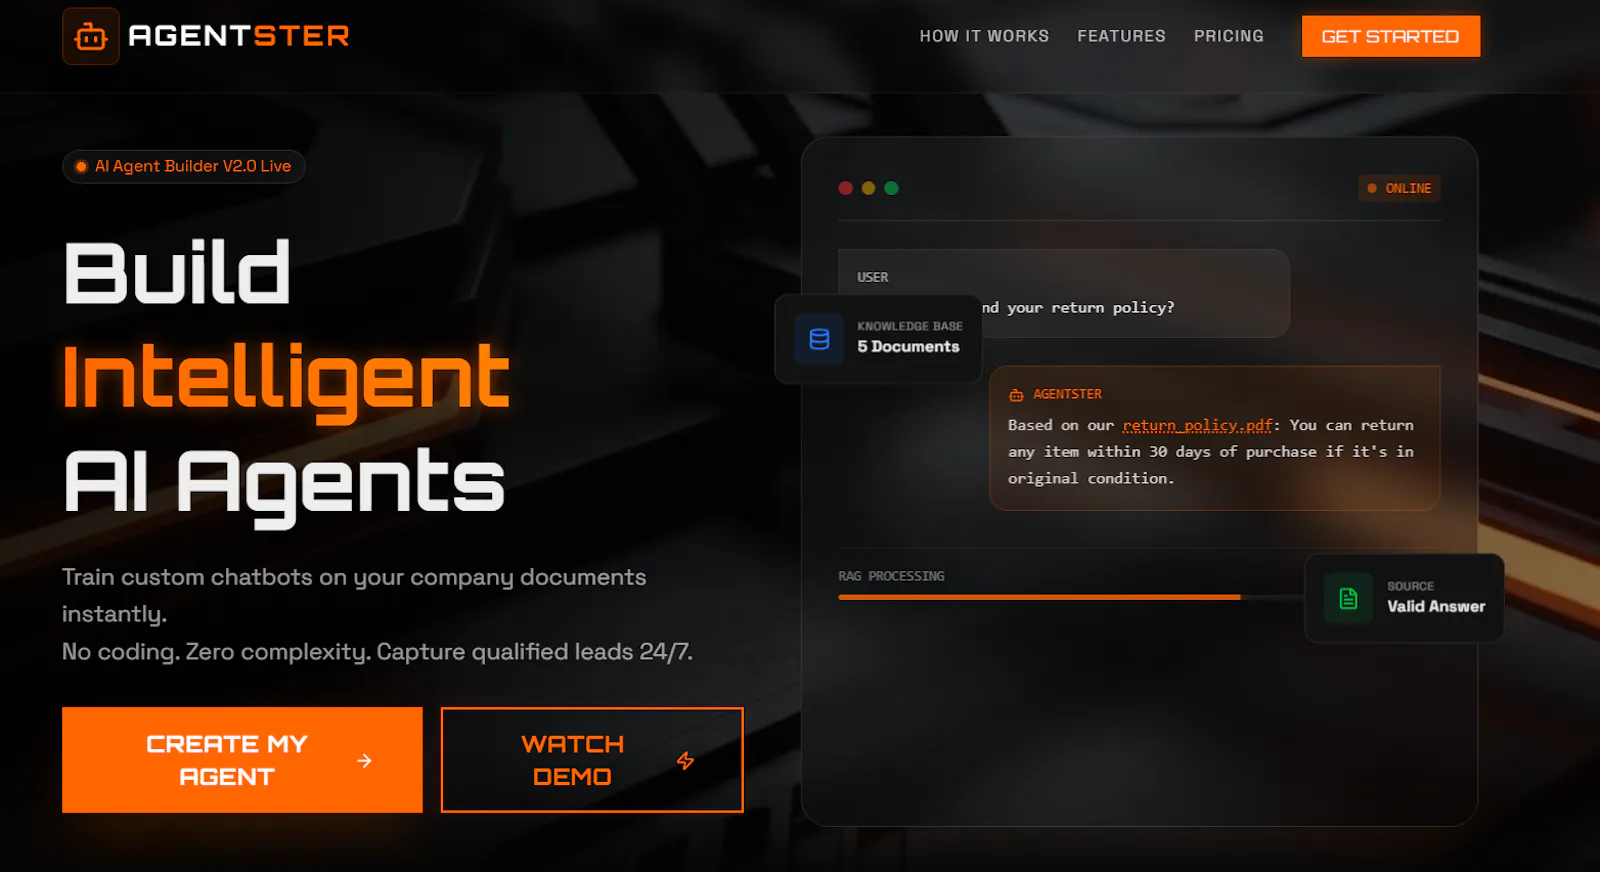Click the Valid Answer text
The width and height of the screenshot is (1600, 872).
pyautogui.click(x=1436, y=606)
